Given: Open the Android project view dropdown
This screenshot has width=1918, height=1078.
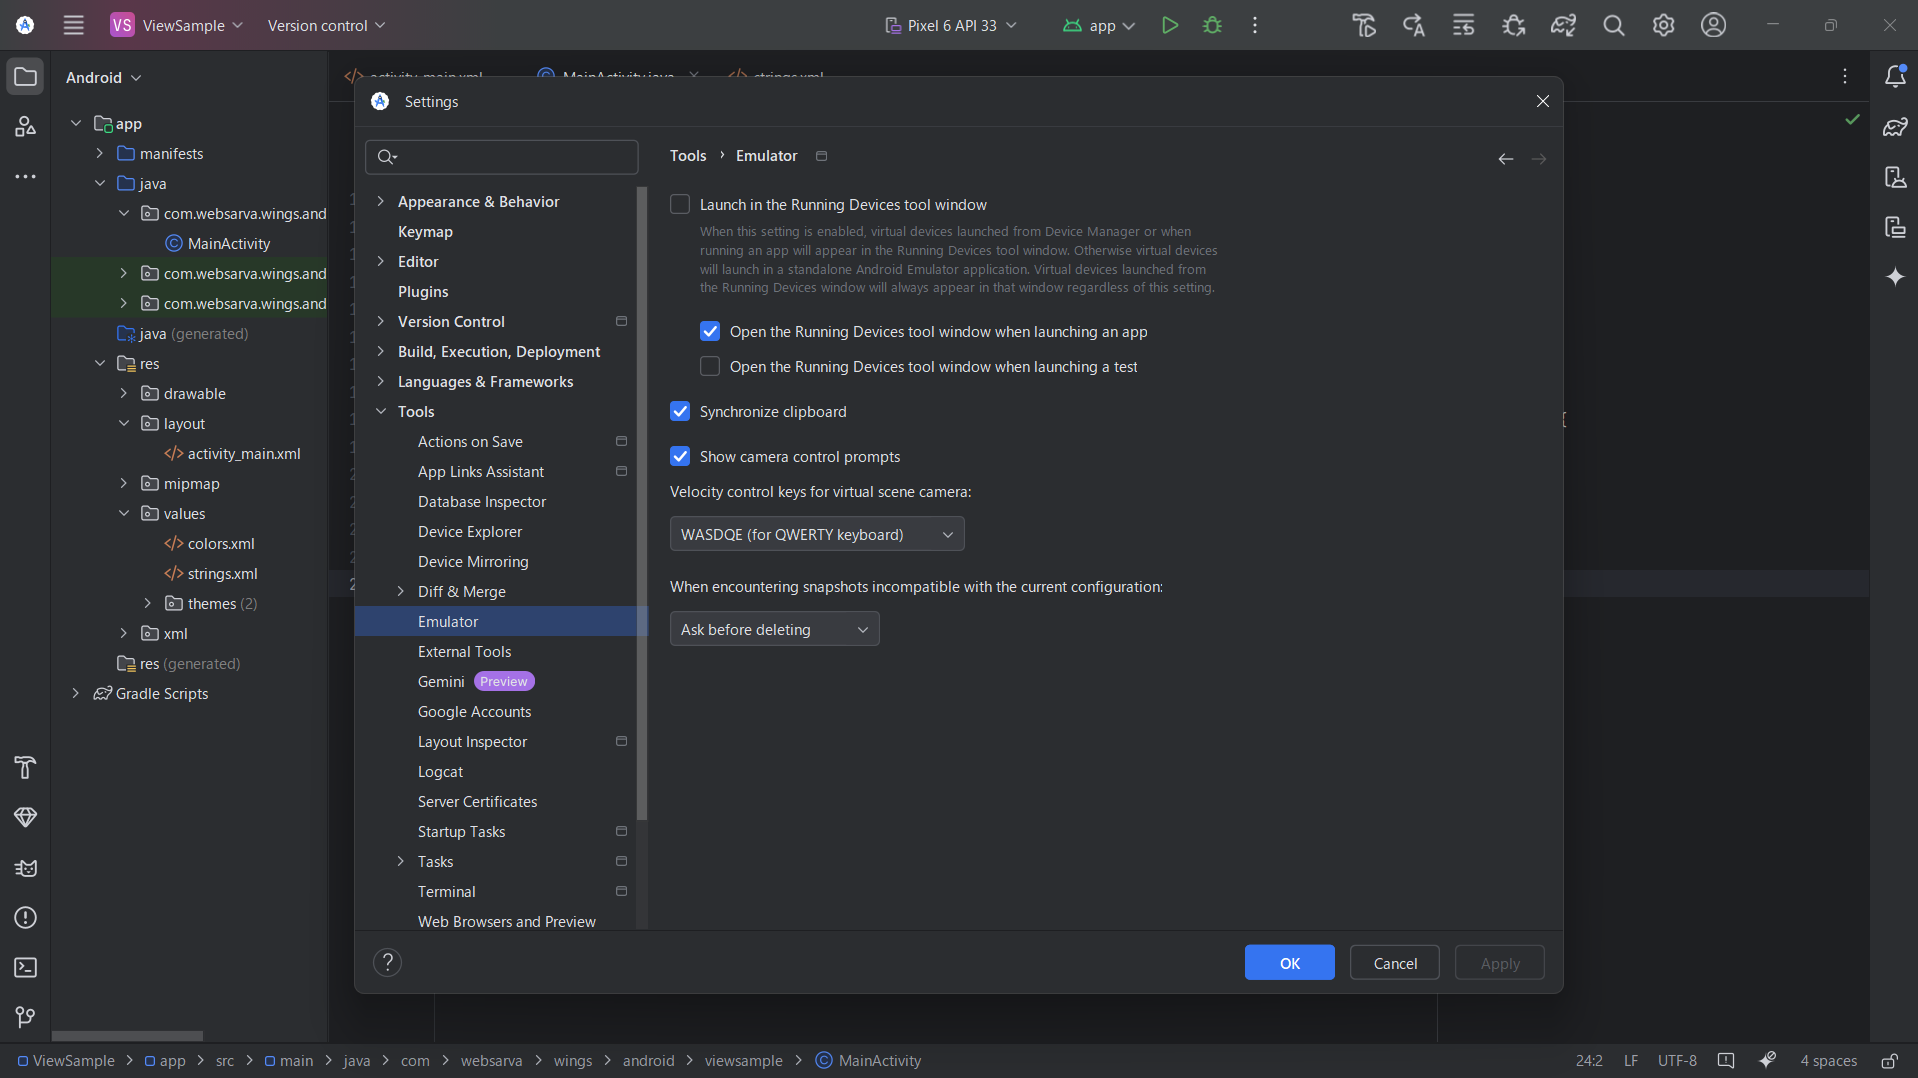Looking at the screenshot, I should point(104,77).
